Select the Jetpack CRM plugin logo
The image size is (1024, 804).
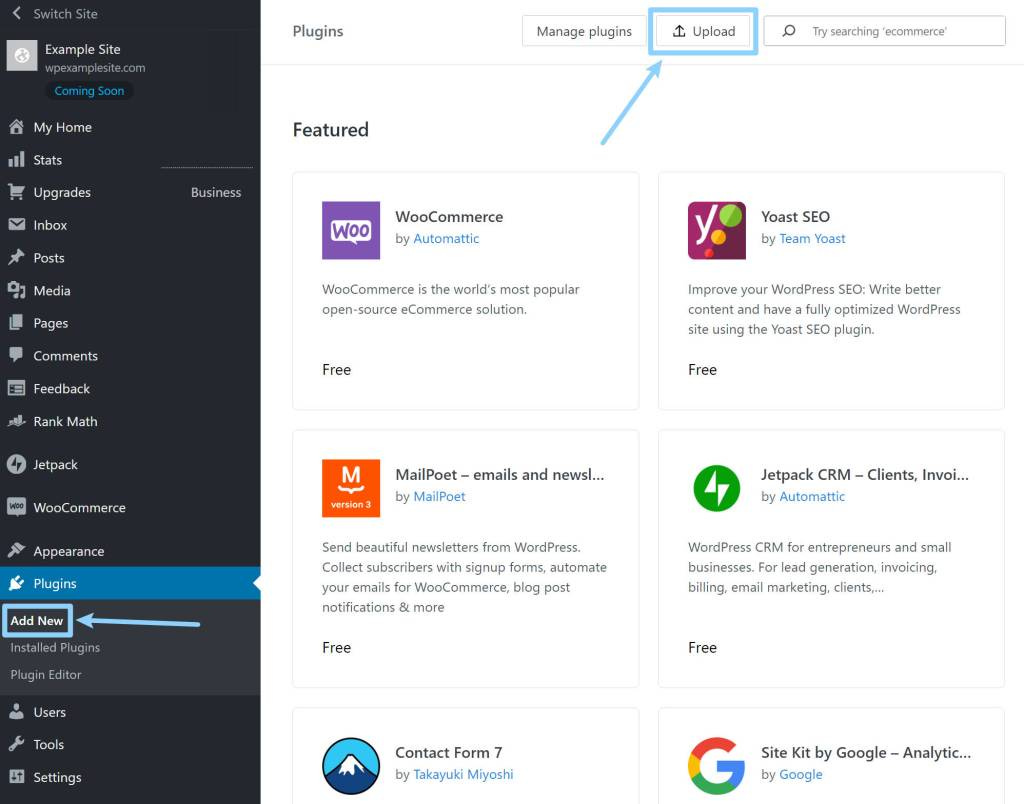tap(716, 488)
